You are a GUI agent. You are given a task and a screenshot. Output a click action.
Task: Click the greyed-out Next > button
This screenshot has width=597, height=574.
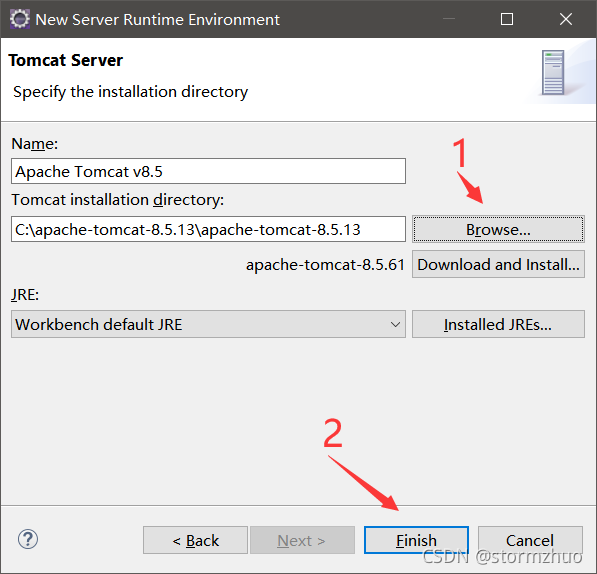click(302, 540)
